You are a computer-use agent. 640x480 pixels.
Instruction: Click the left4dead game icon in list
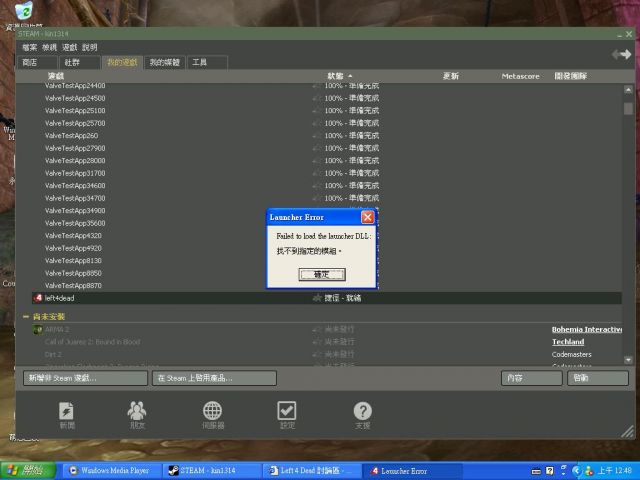pyautogui.click(x=38, y=298)
